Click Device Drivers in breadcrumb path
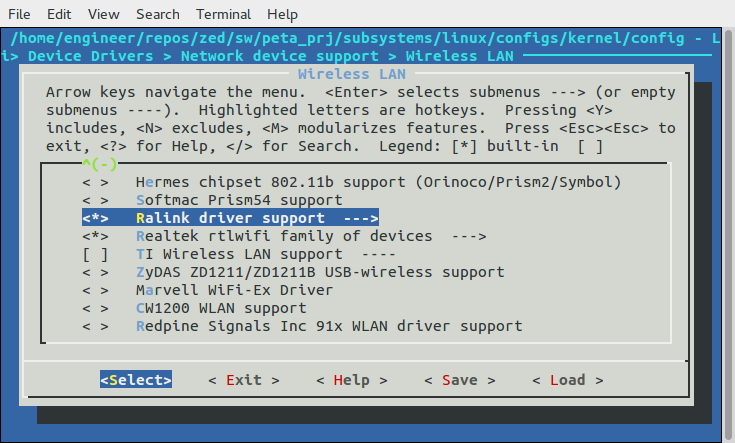Viewport: 735px width, 443px height. click(x=90, y=56)
